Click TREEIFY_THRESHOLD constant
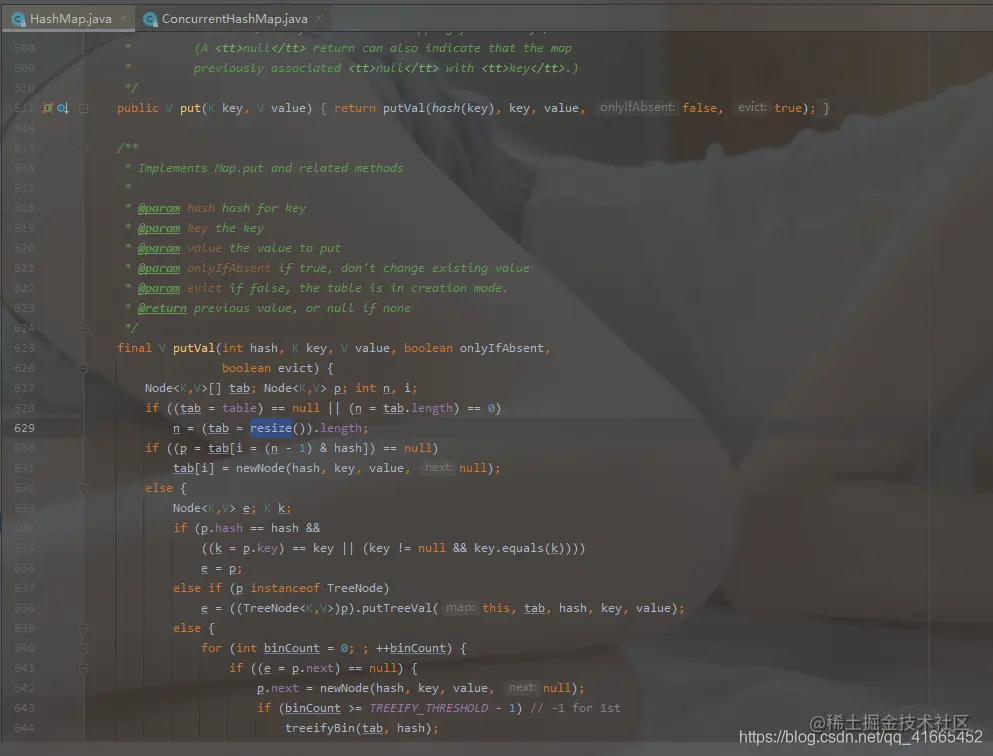Screen dimensions: 993x756 click(429, 708)
